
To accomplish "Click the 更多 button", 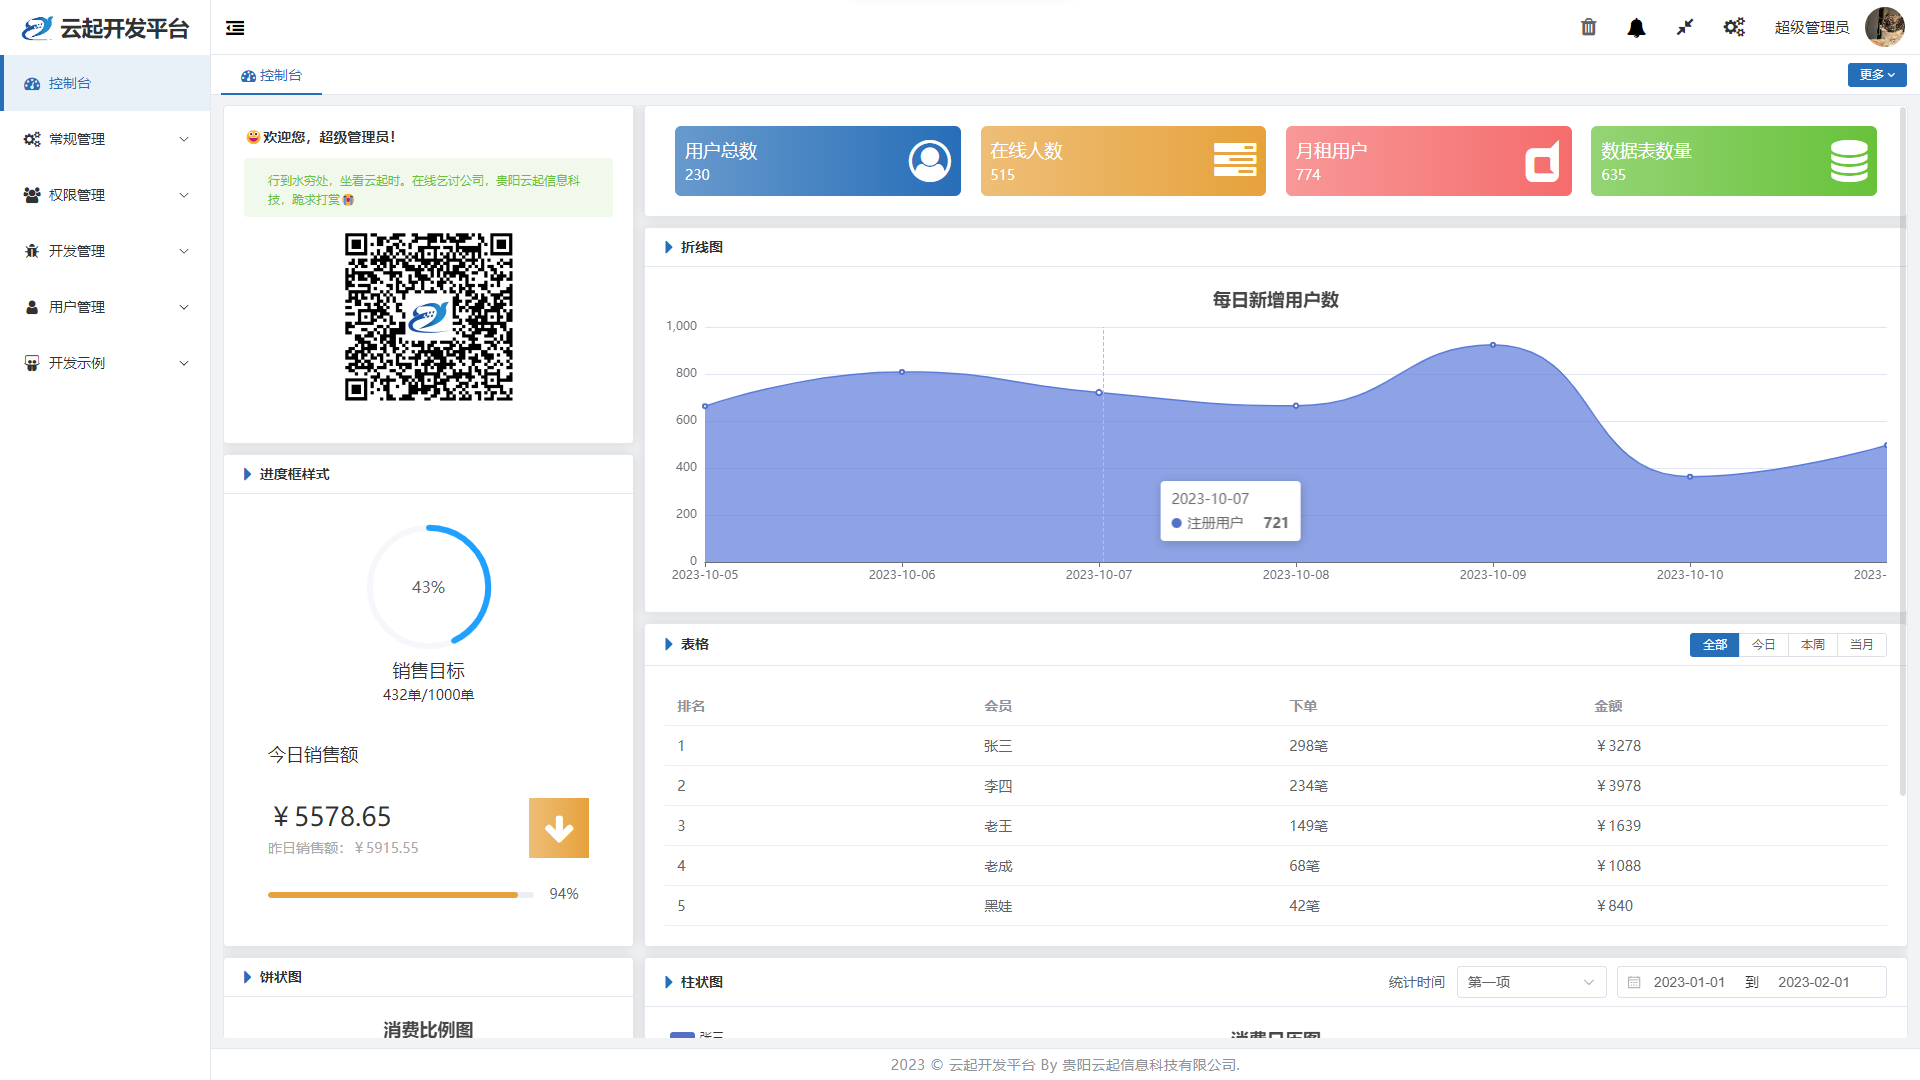I will click(x=1876, y=75).
